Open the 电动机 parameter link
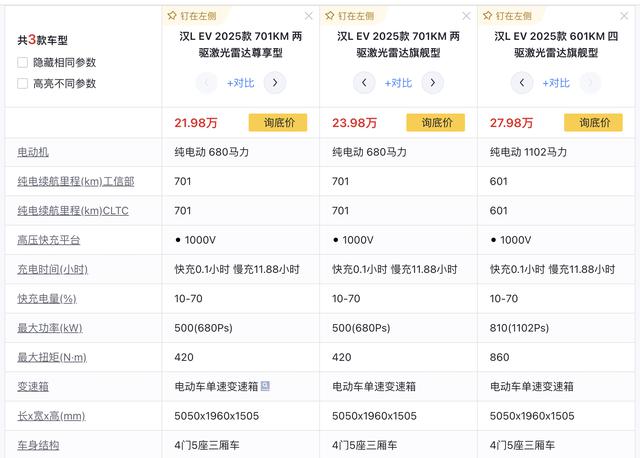 (33, 152)
